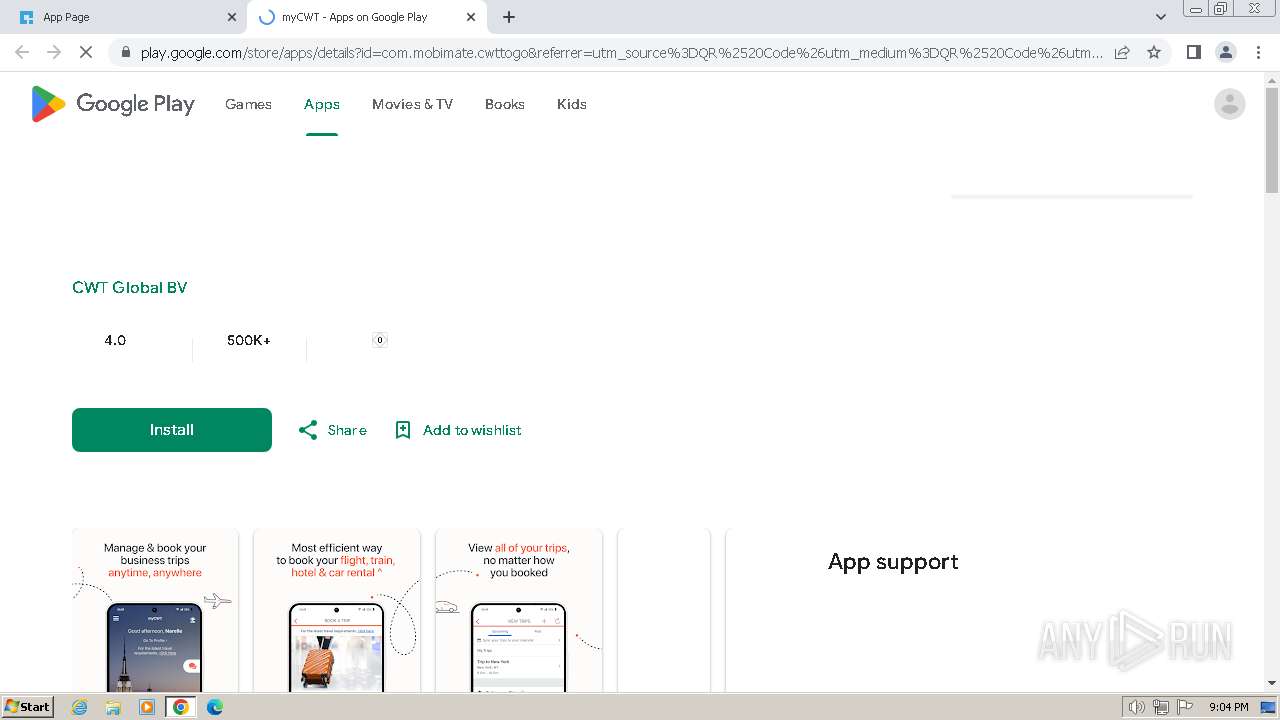Open 'Manage & book your business trips' screenshot

pyautogui.click(x=155, y=610)
